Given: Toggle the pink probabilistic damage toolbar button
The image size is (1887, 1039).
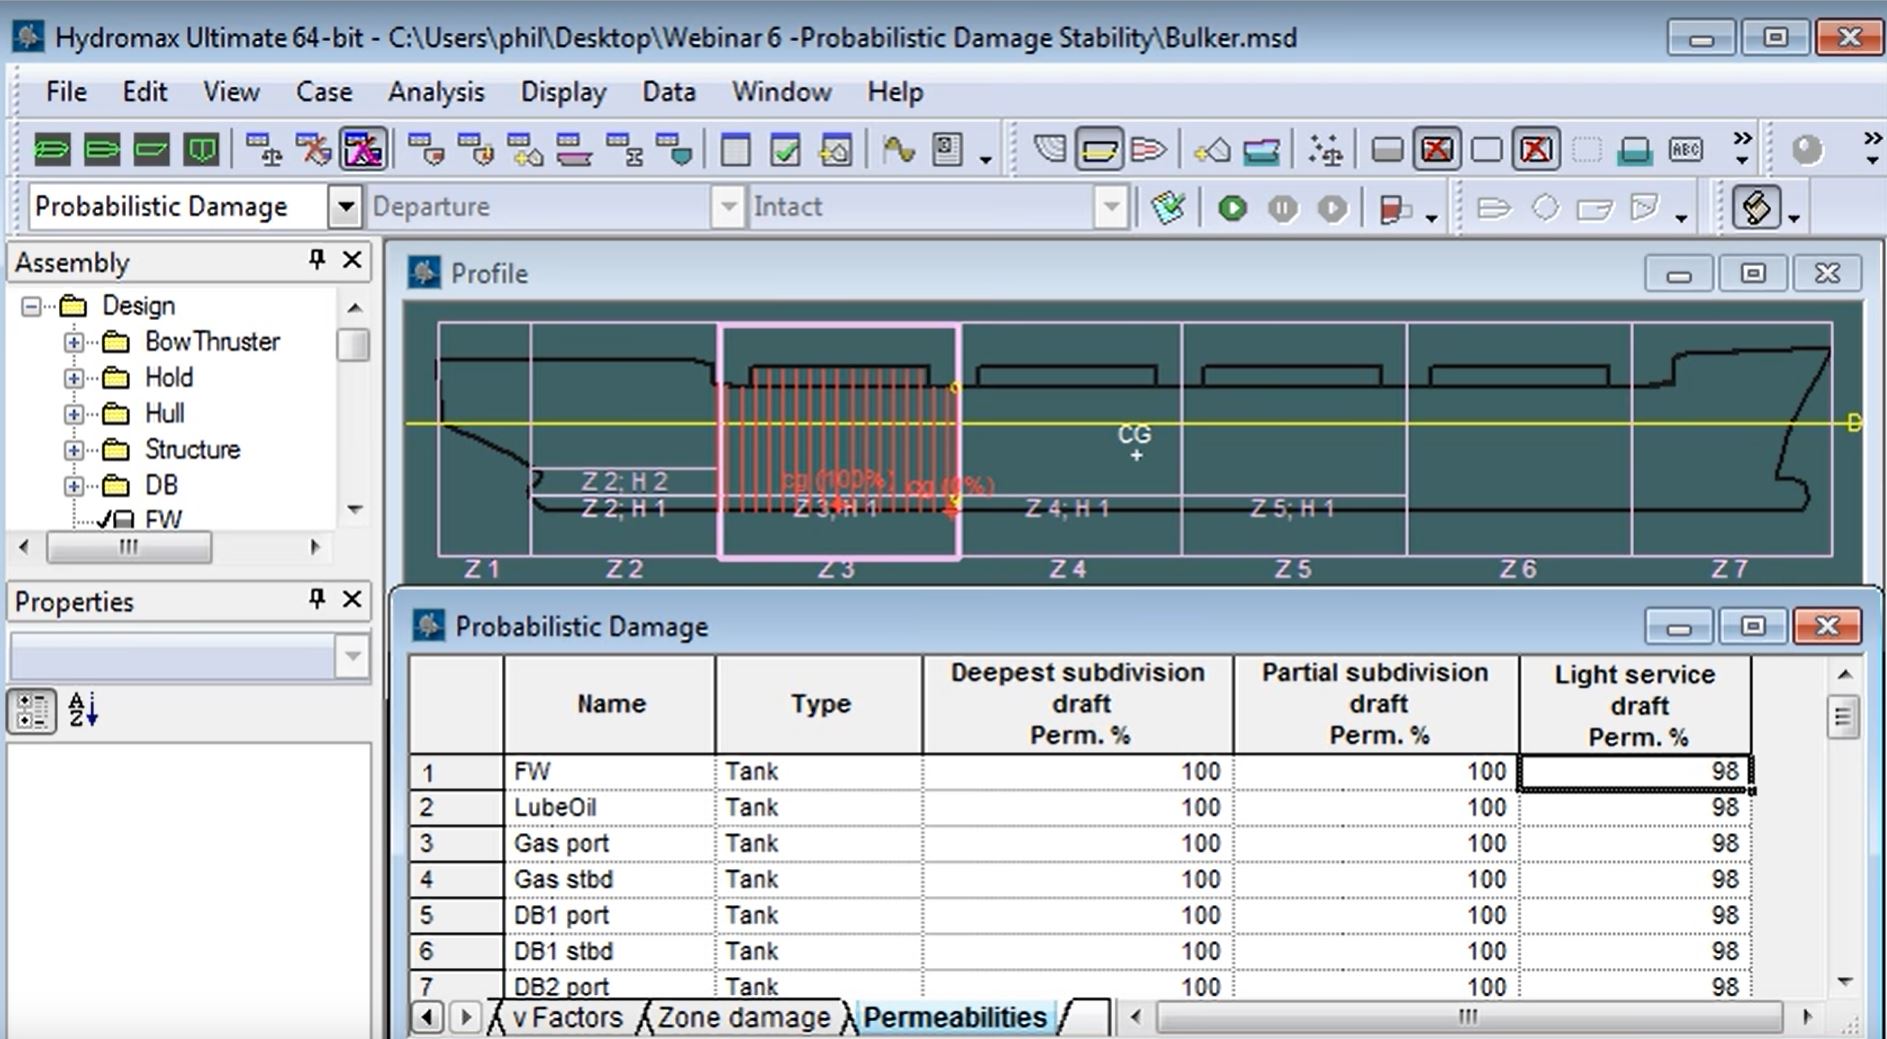Looking at the screenshot, I should coord(362,151).
